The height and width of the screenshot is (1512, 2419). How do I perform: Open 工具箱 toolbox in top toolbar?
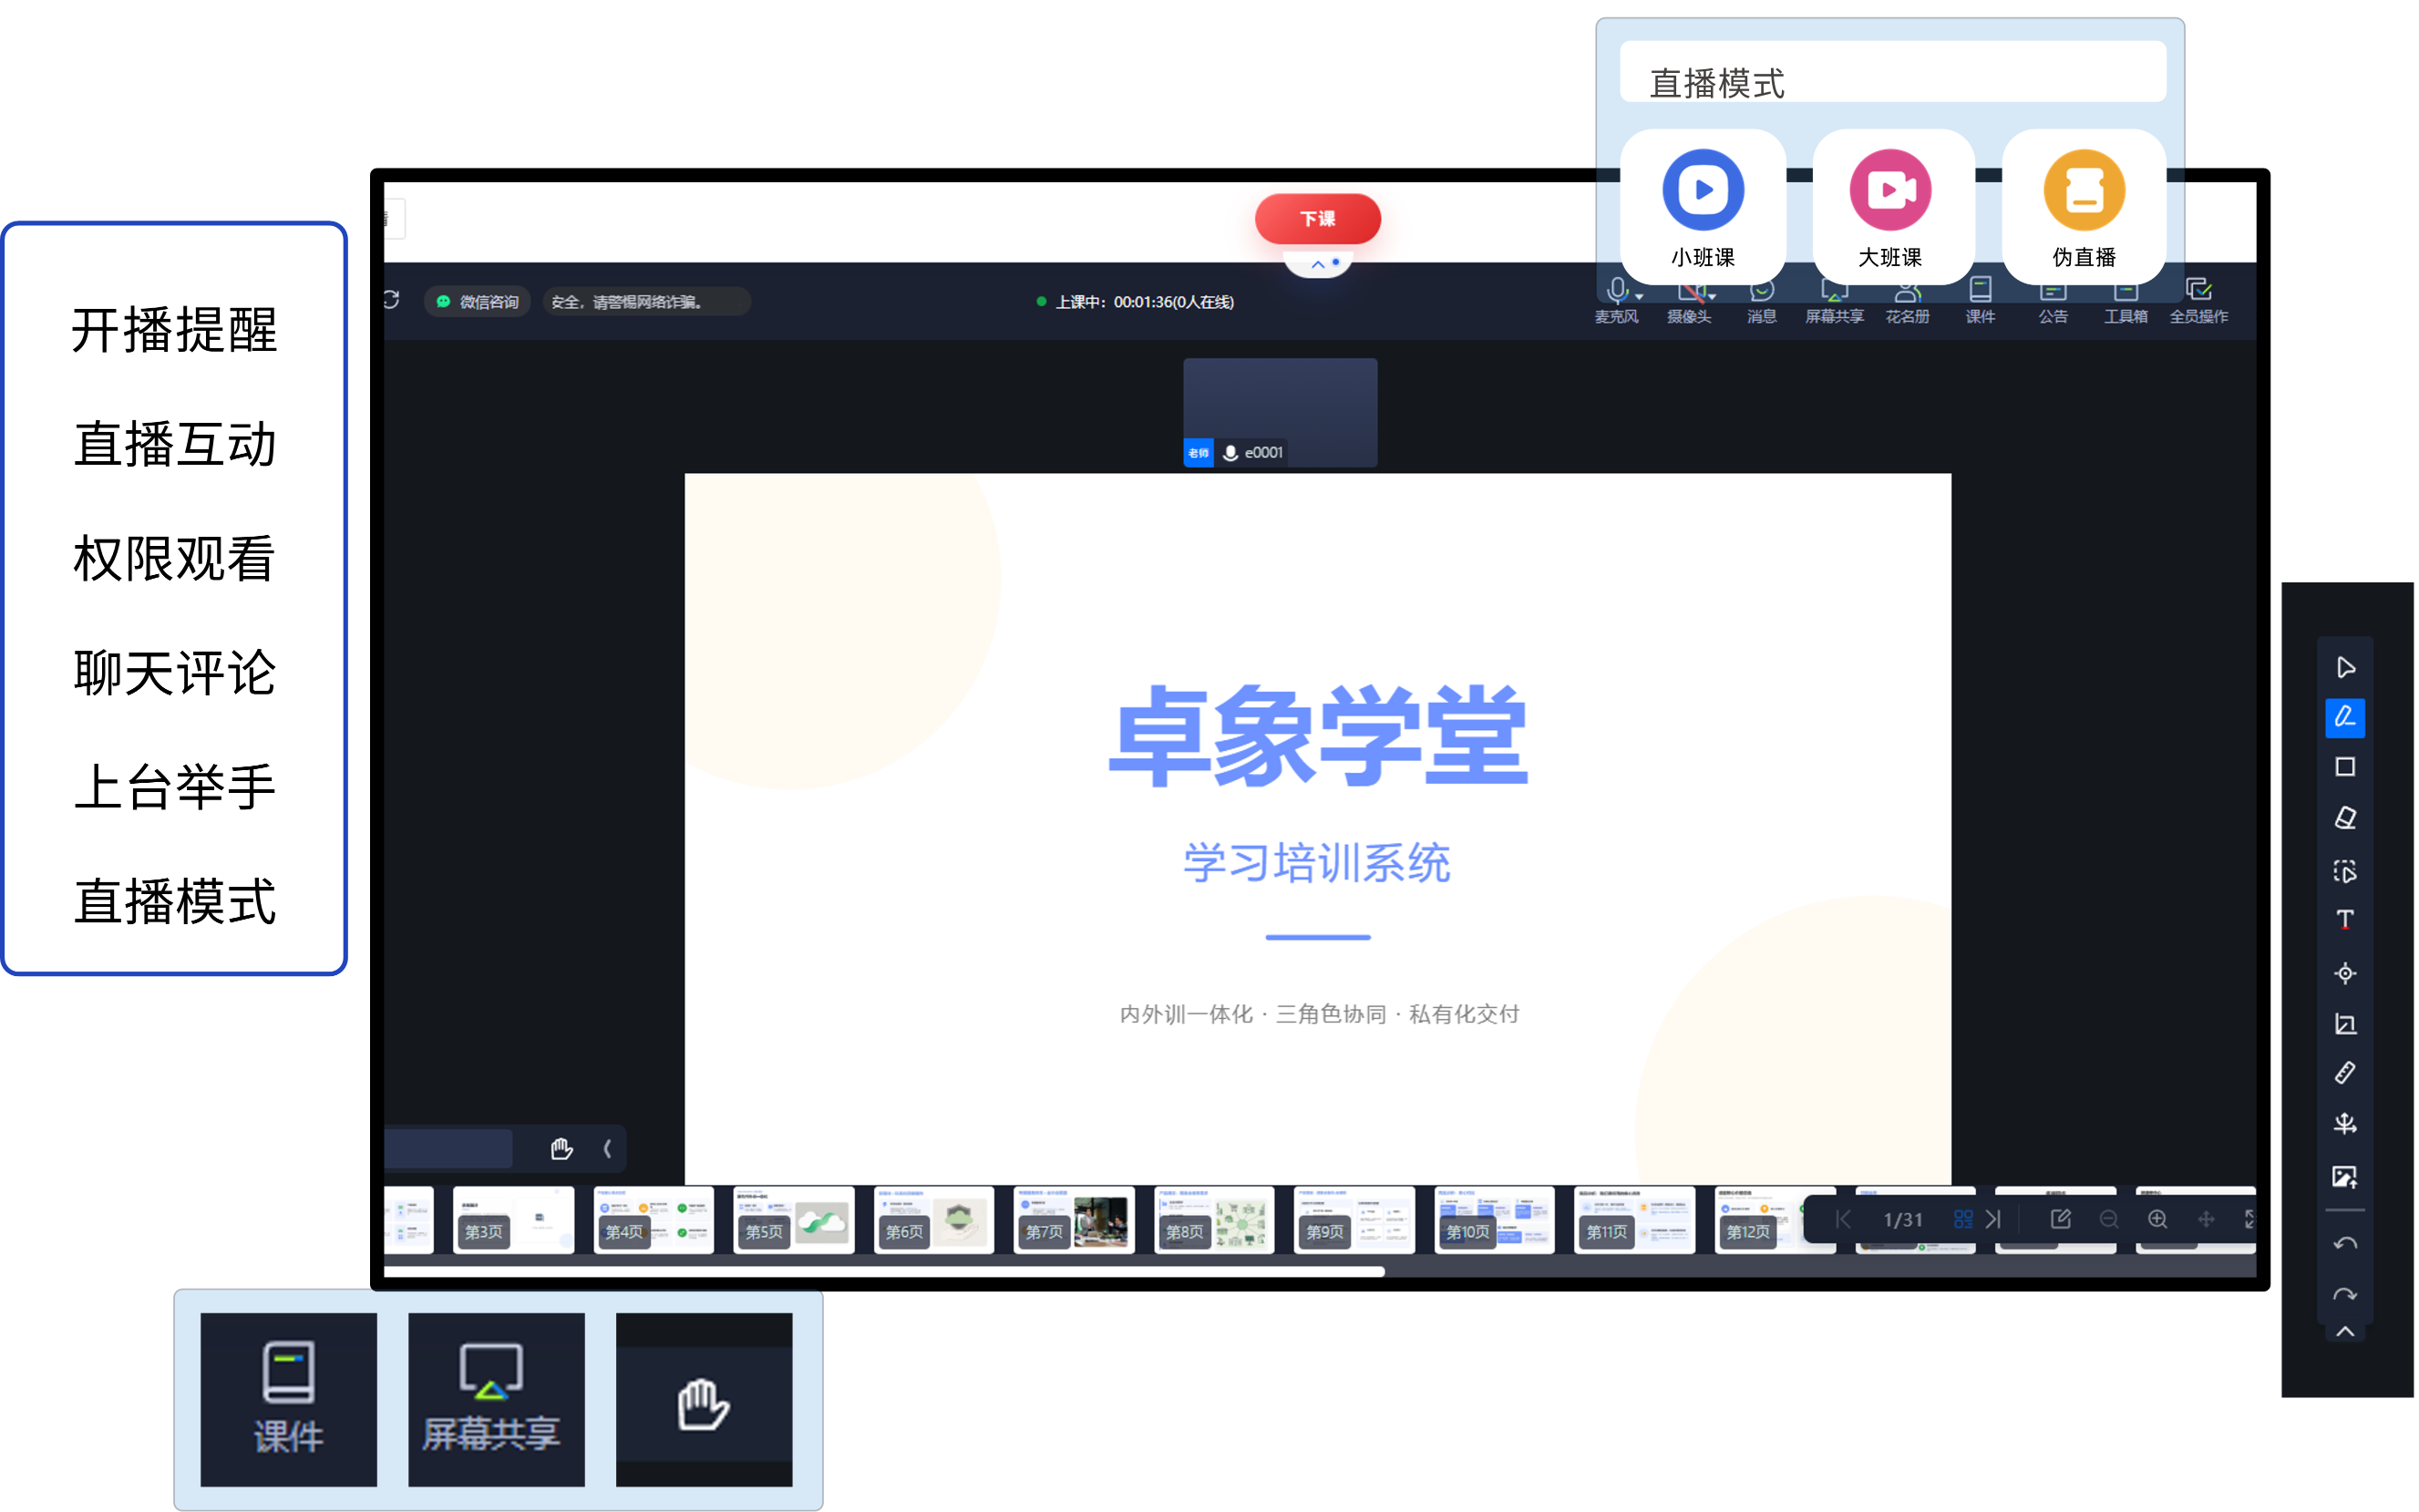click(x=2125, y=300)
